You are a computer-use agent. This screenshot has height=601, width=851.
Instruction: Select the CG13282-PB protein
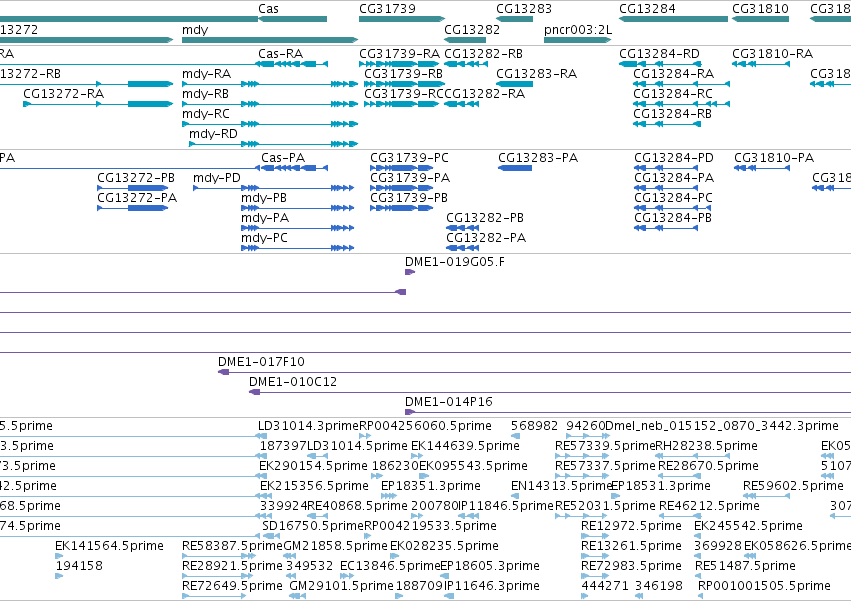(462, 229)
